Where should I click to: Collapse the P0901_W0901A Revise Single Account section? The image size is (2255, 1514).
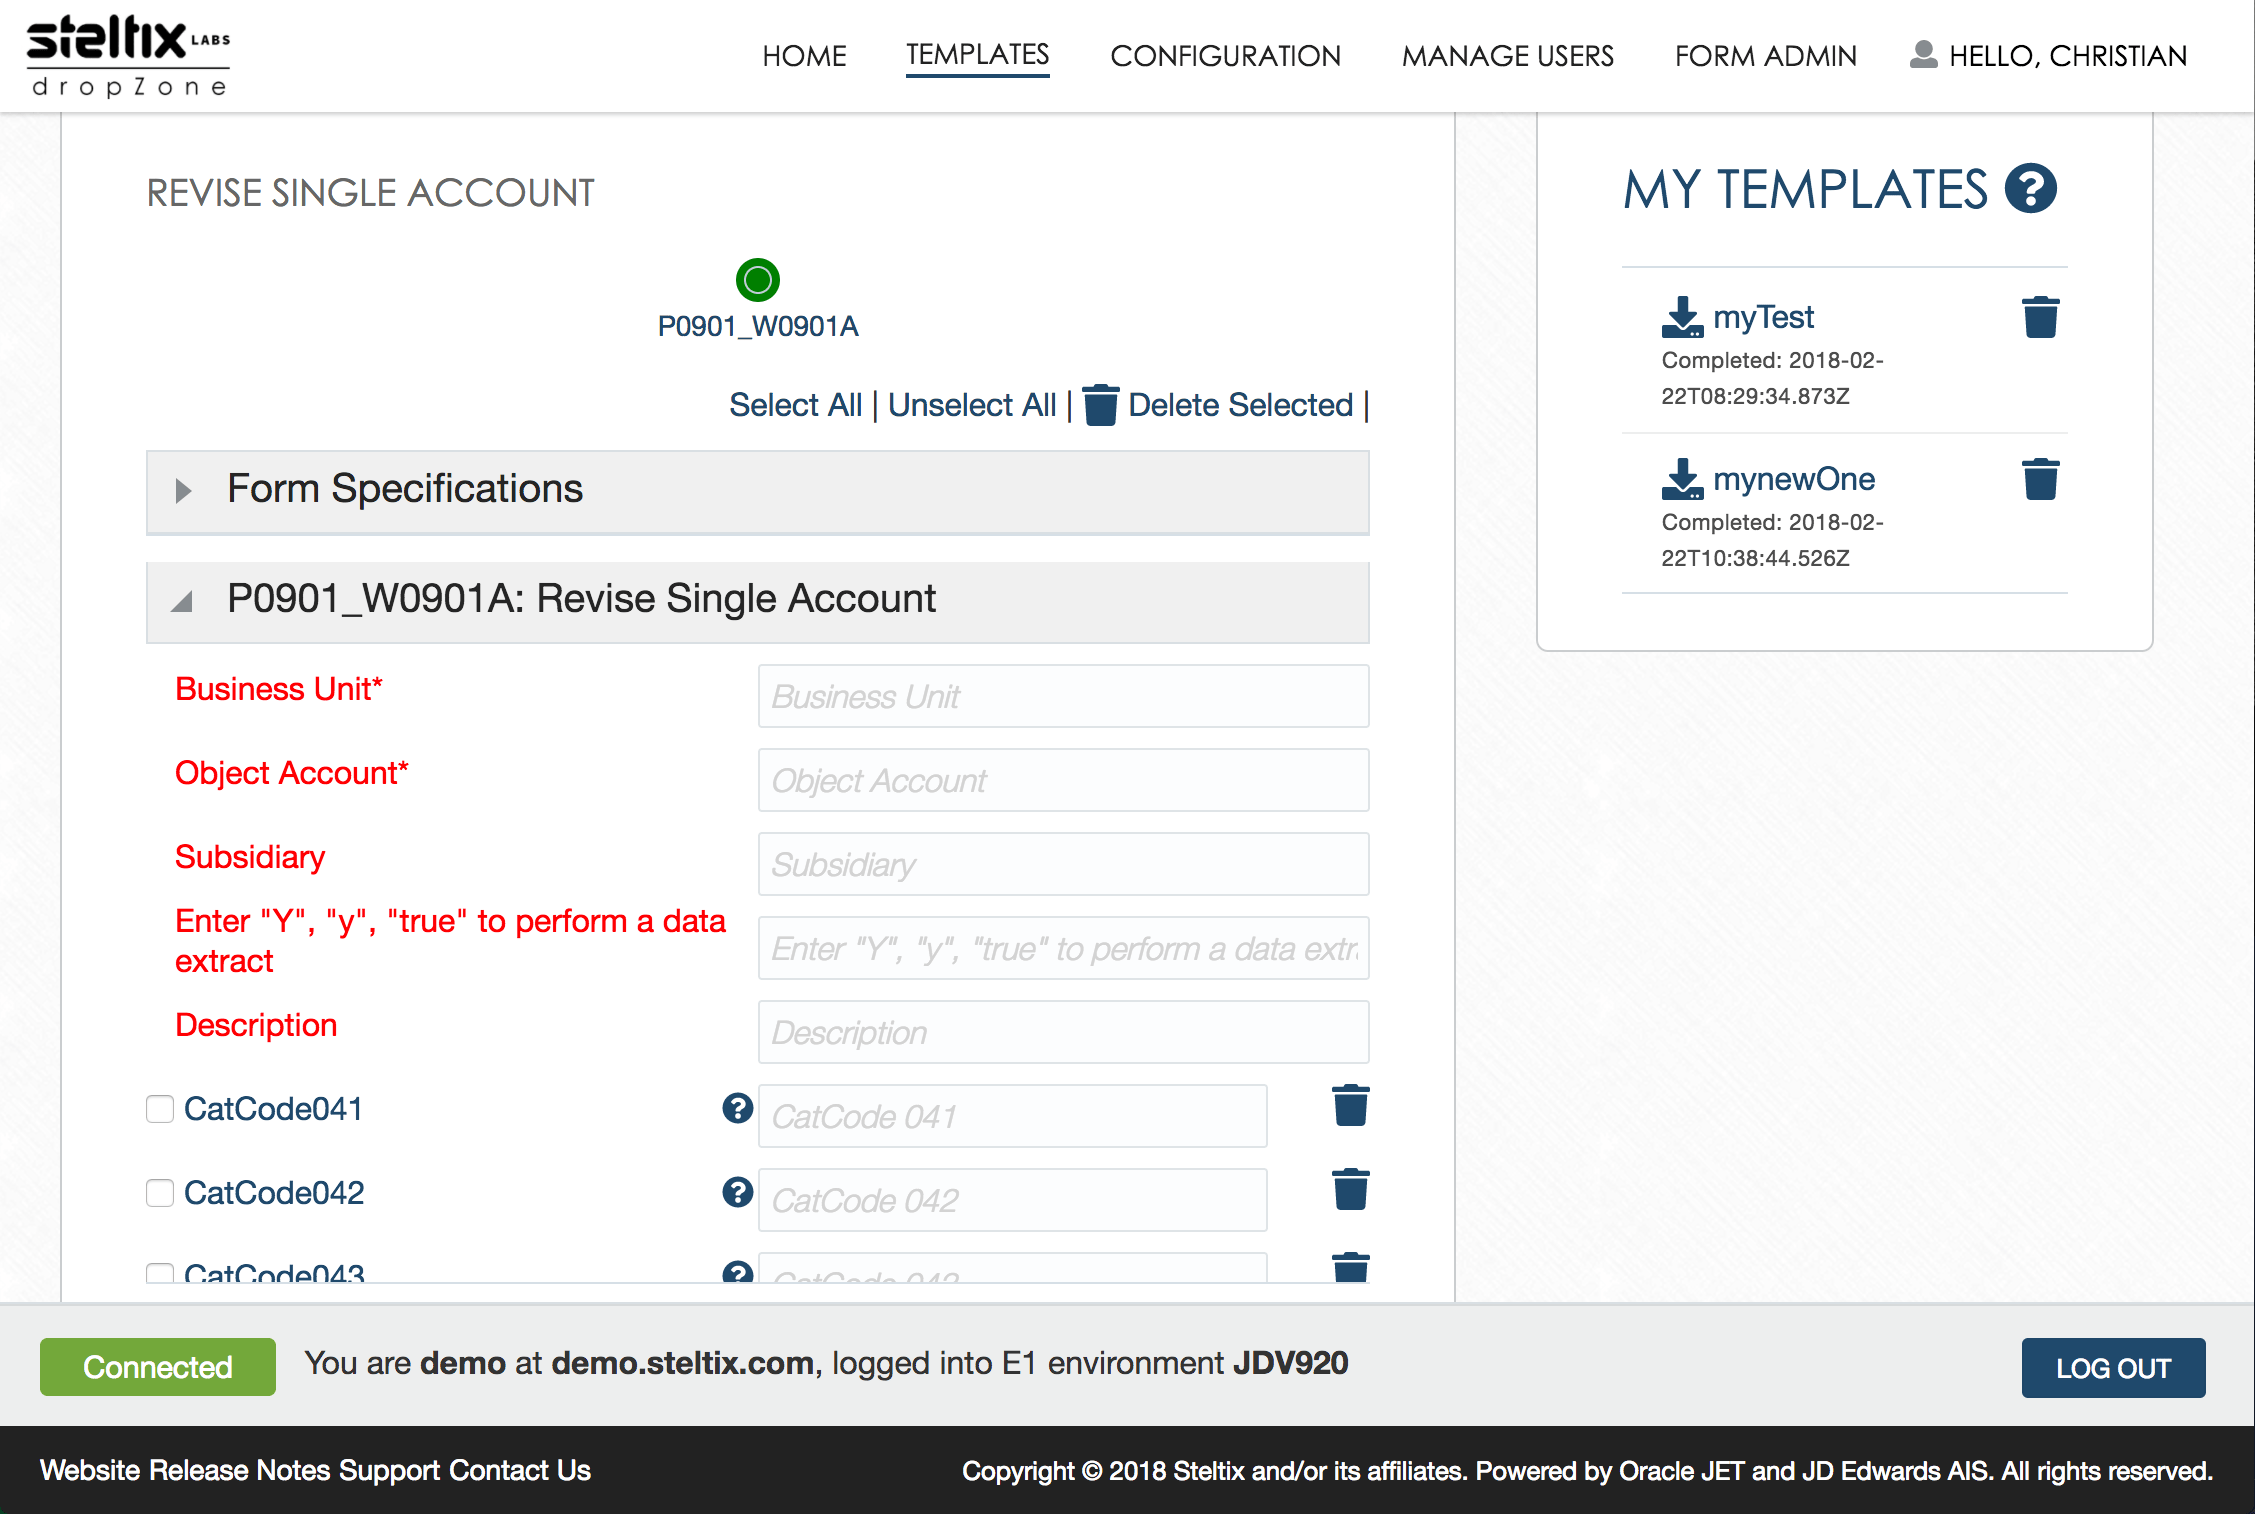tap(182, 601)
